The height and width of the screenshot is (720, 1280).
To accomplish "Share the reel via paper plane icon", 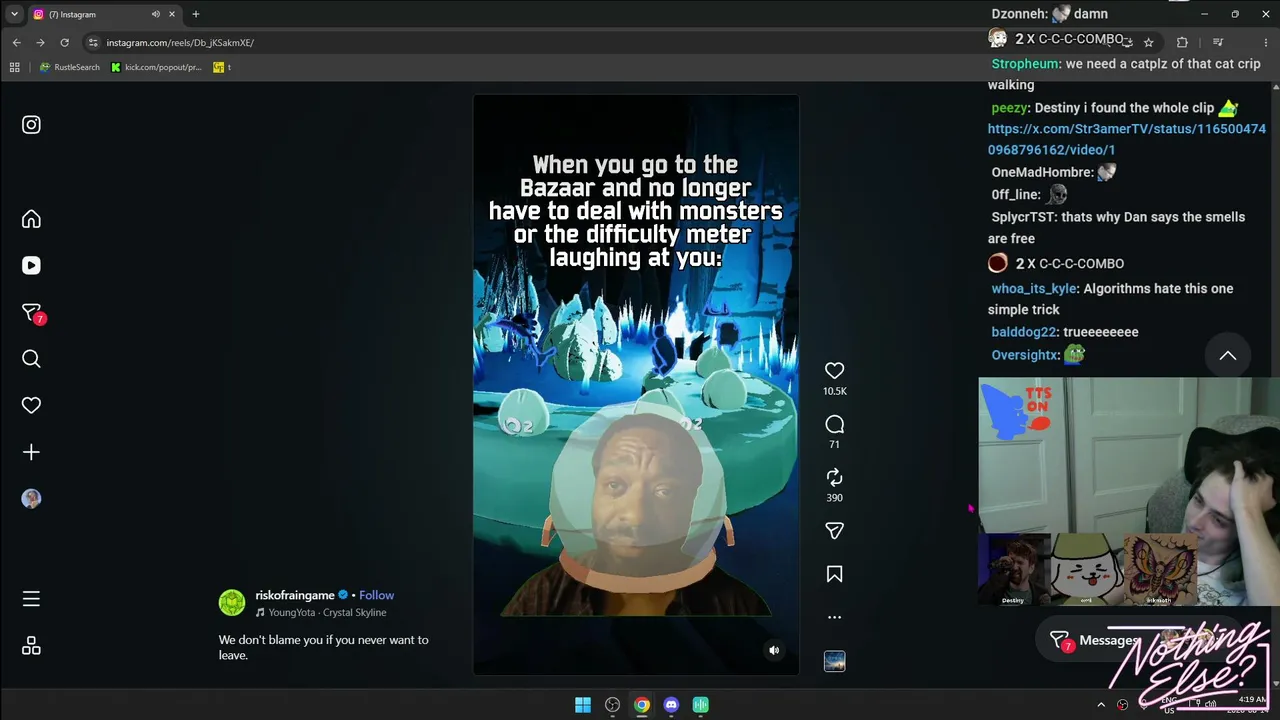I will point(834,531).
